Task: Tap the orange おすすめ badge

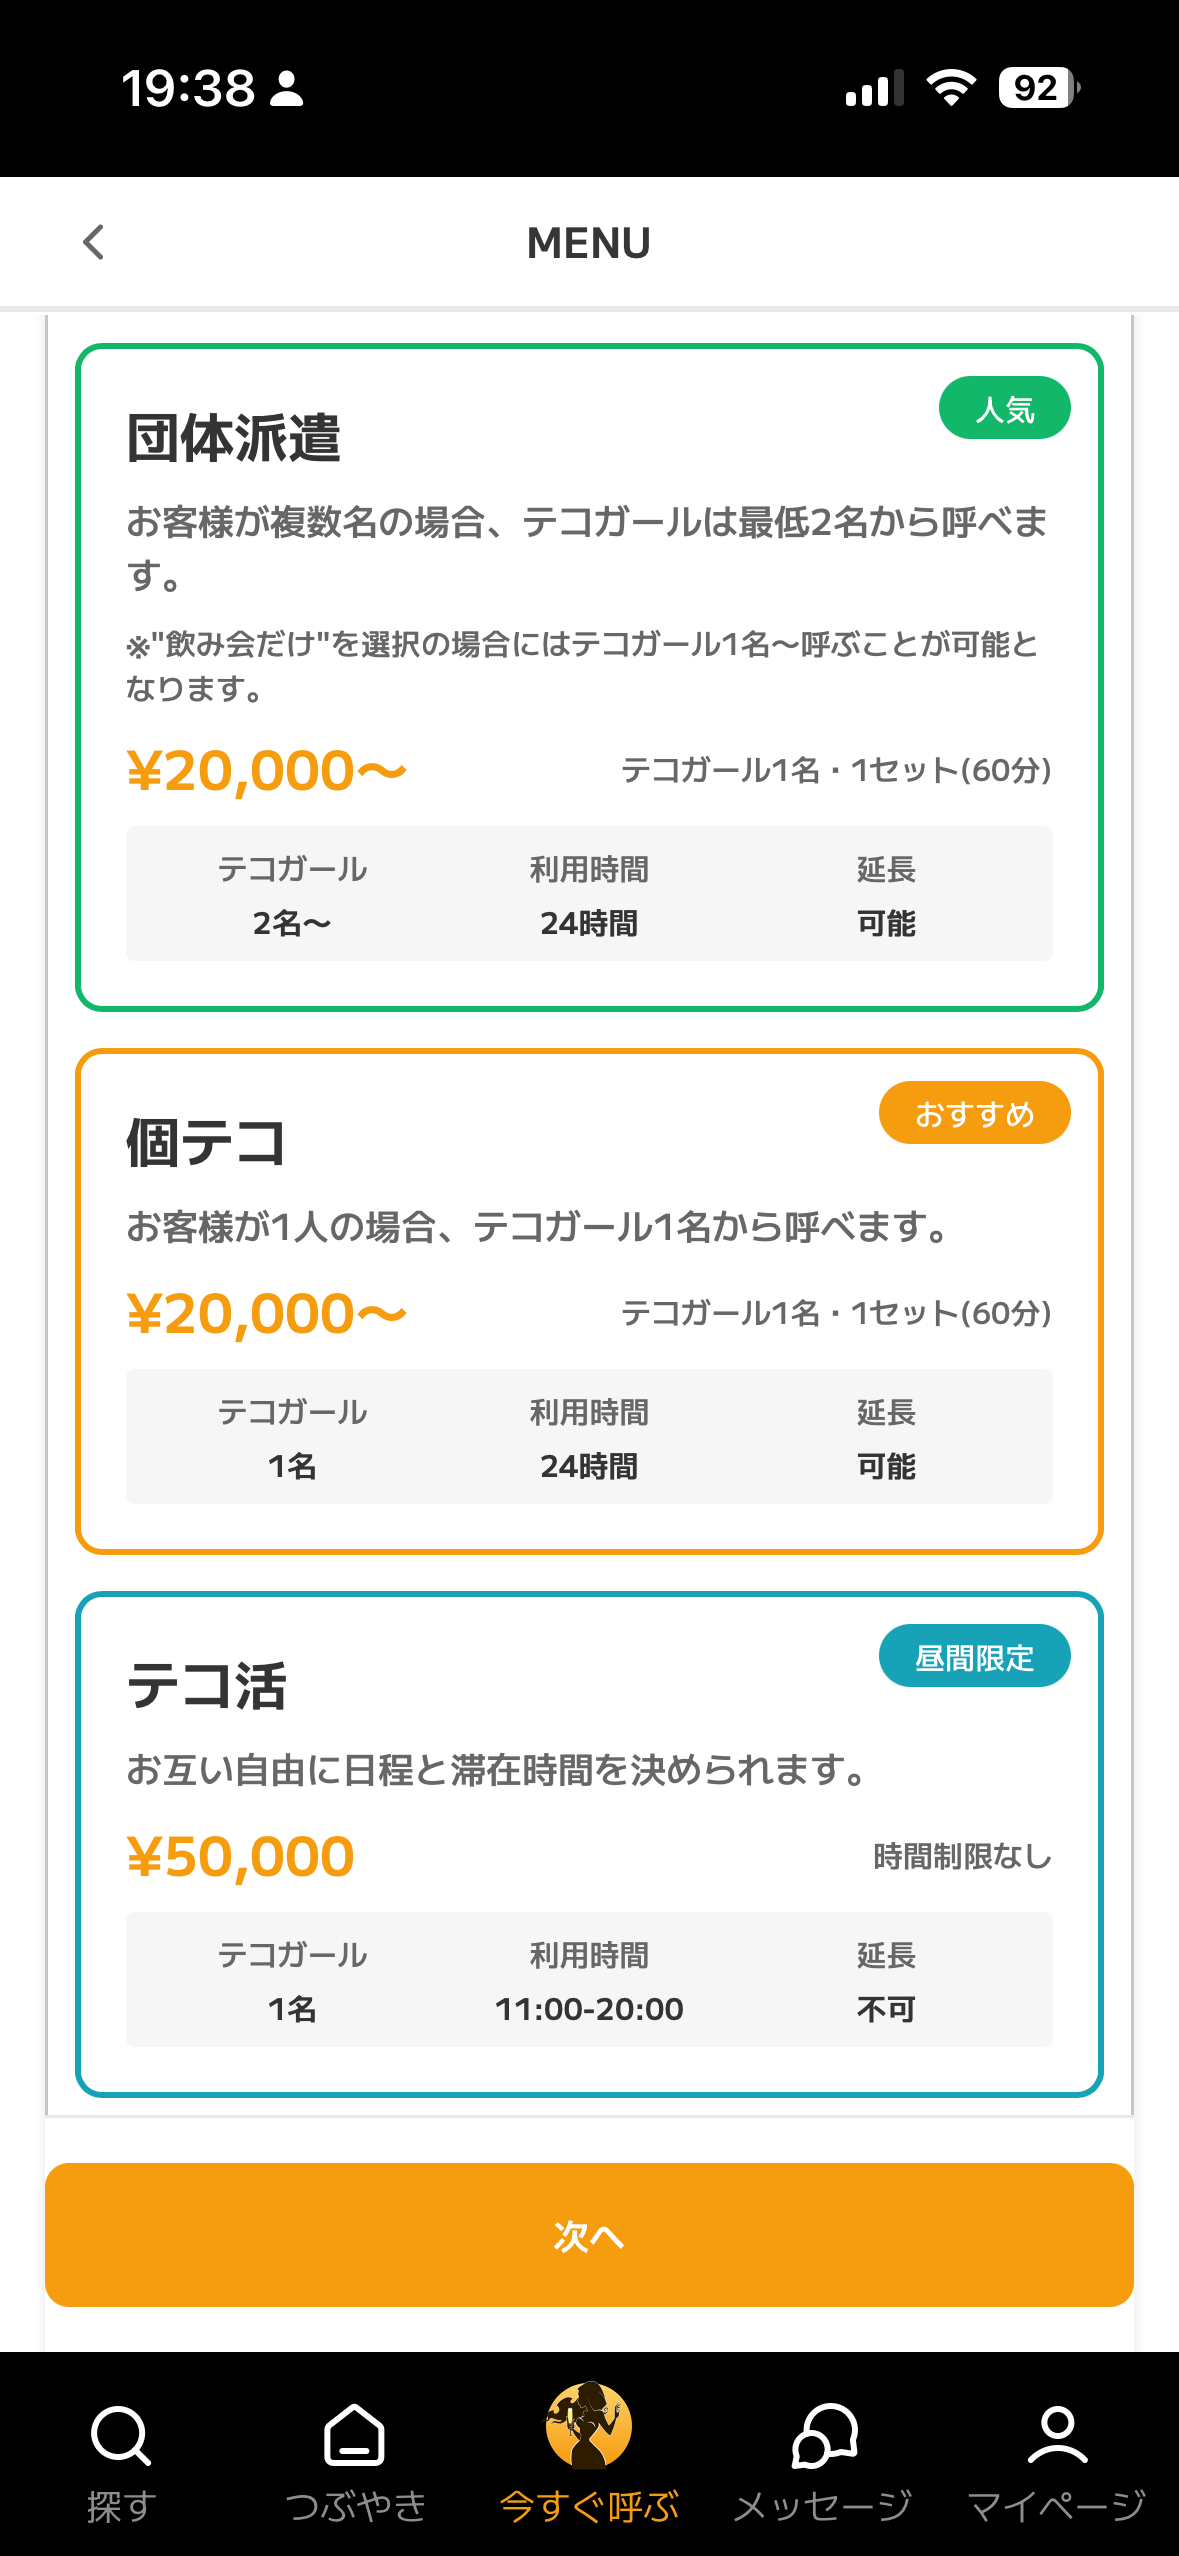Action: [x=974, y=1113]
